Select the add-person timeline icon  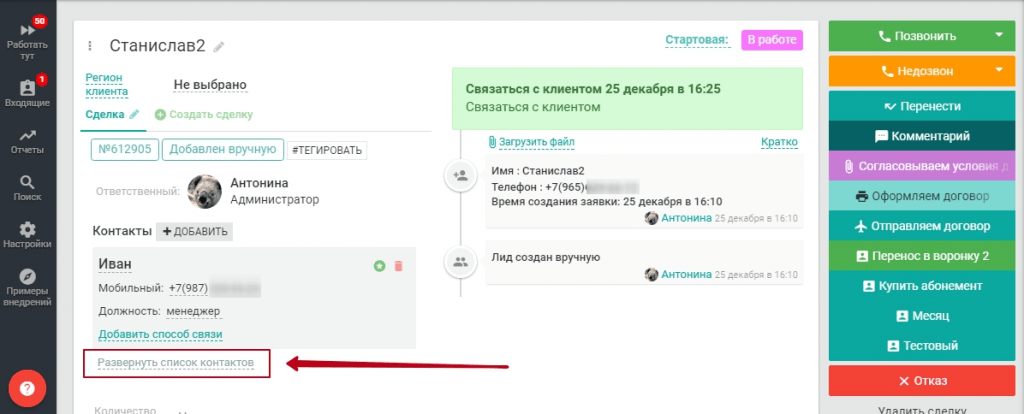tap(460, 176)
